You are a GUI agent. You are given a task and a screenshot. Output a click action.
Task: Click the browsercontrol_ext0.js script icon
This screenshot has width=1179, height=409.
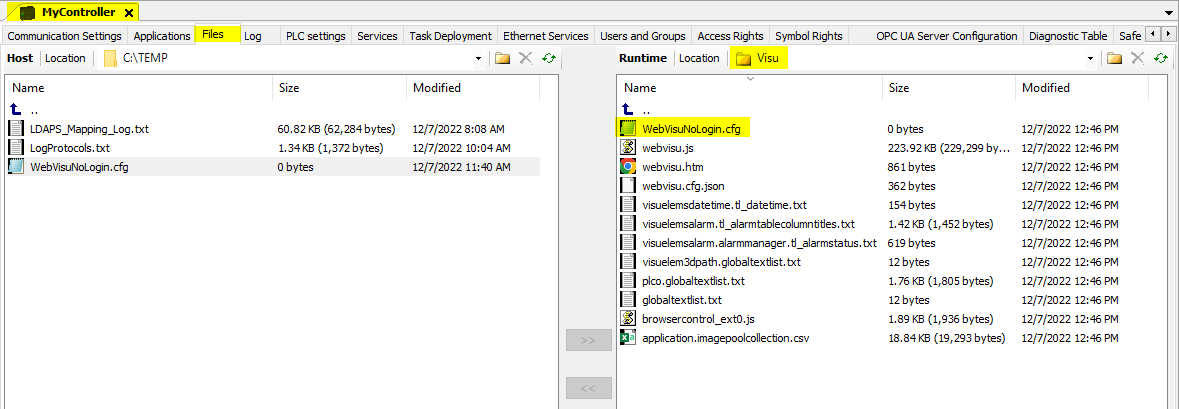[628, 319]
